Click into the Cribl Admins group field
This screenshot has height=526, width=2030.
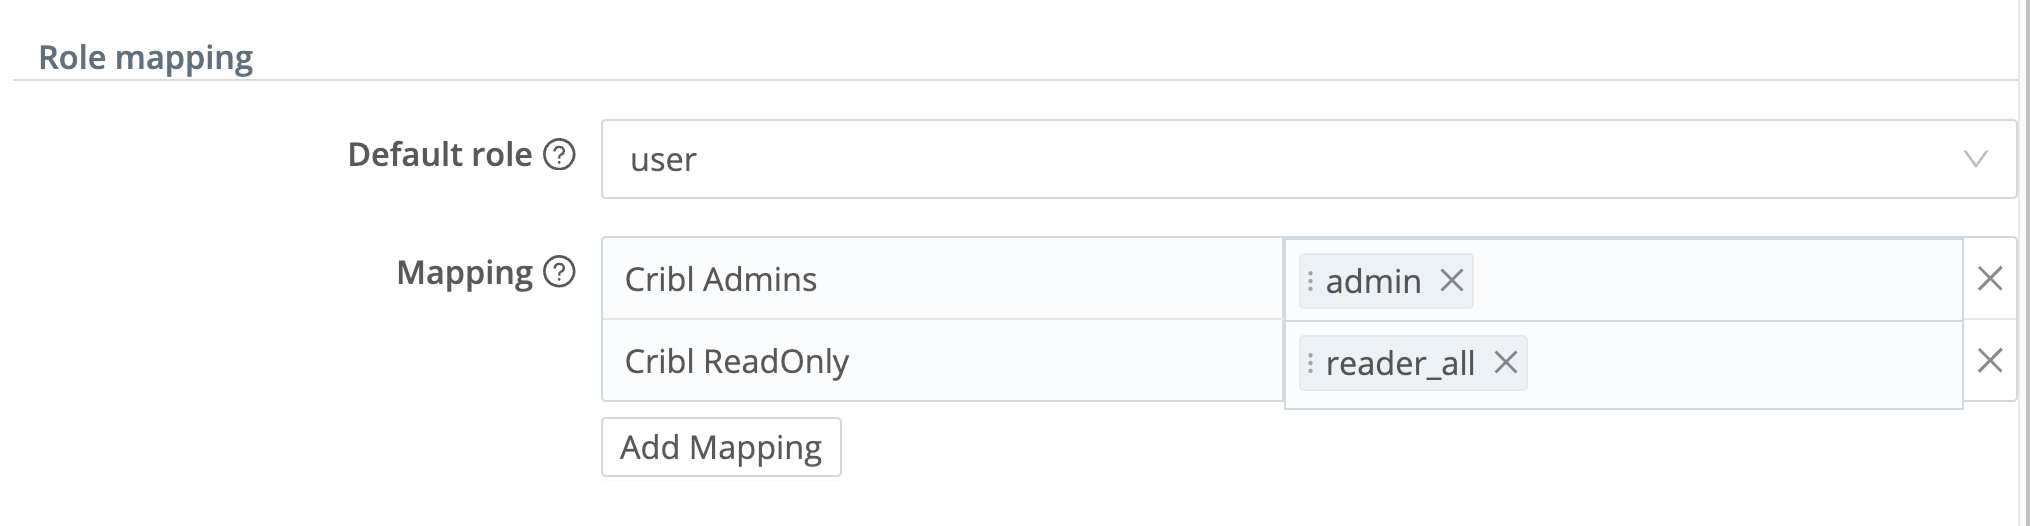point(940,279)
